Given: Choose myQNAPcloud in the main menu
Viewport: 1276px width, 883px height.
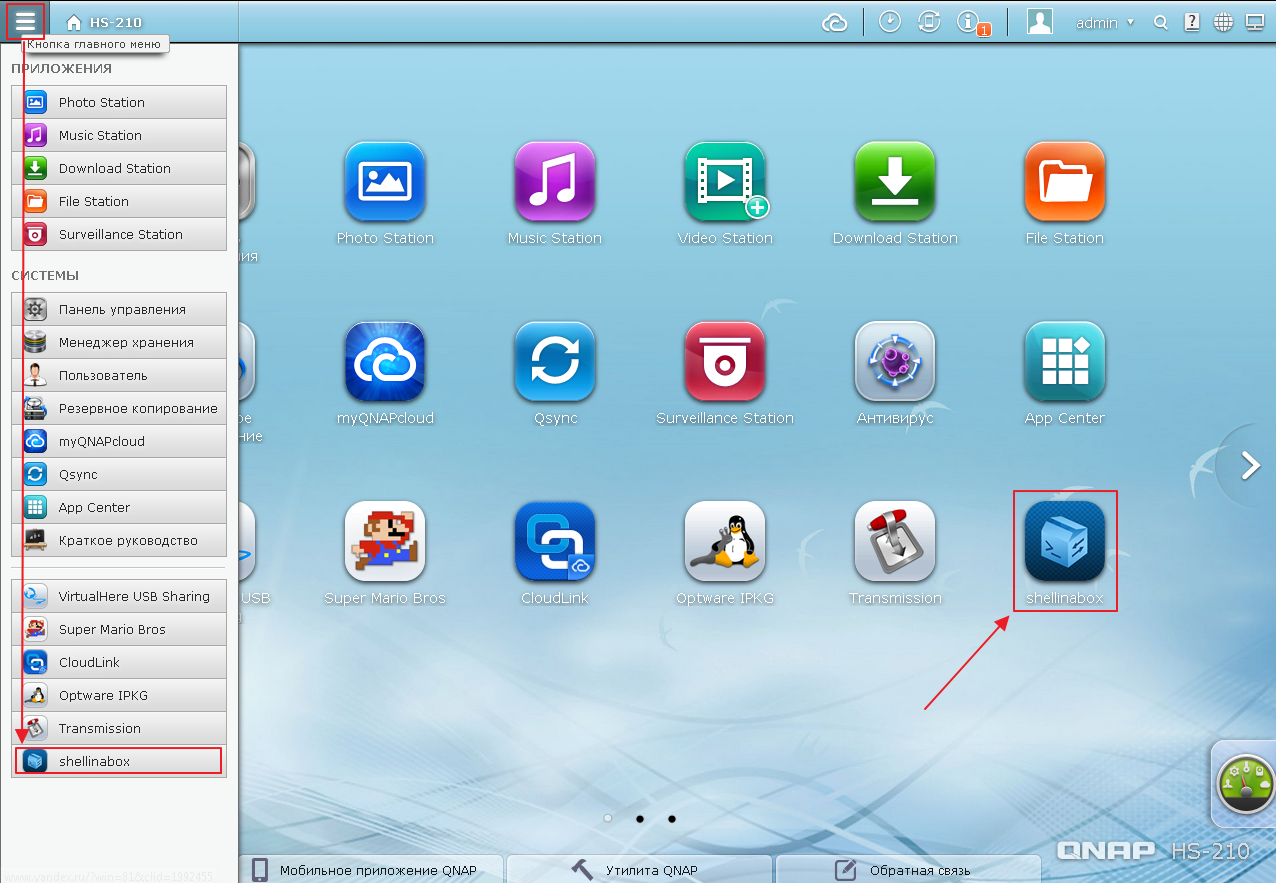Looking at the screenshot, I should click(119, 441).
